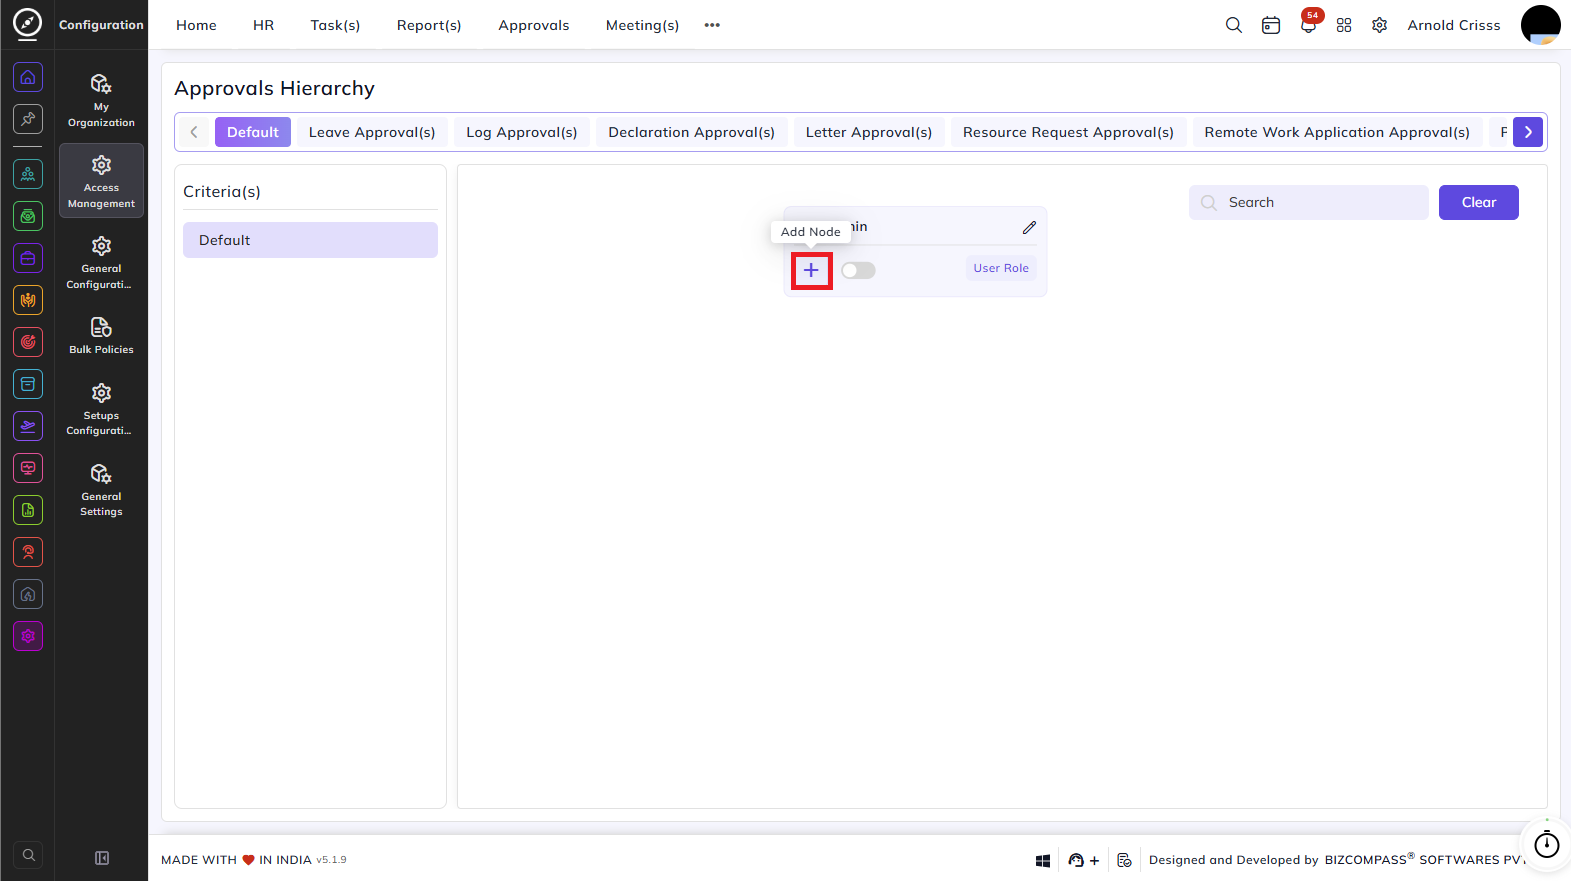Open the gray house module icon
Screen dimensions: 1571x881
(x=28, y=594)
